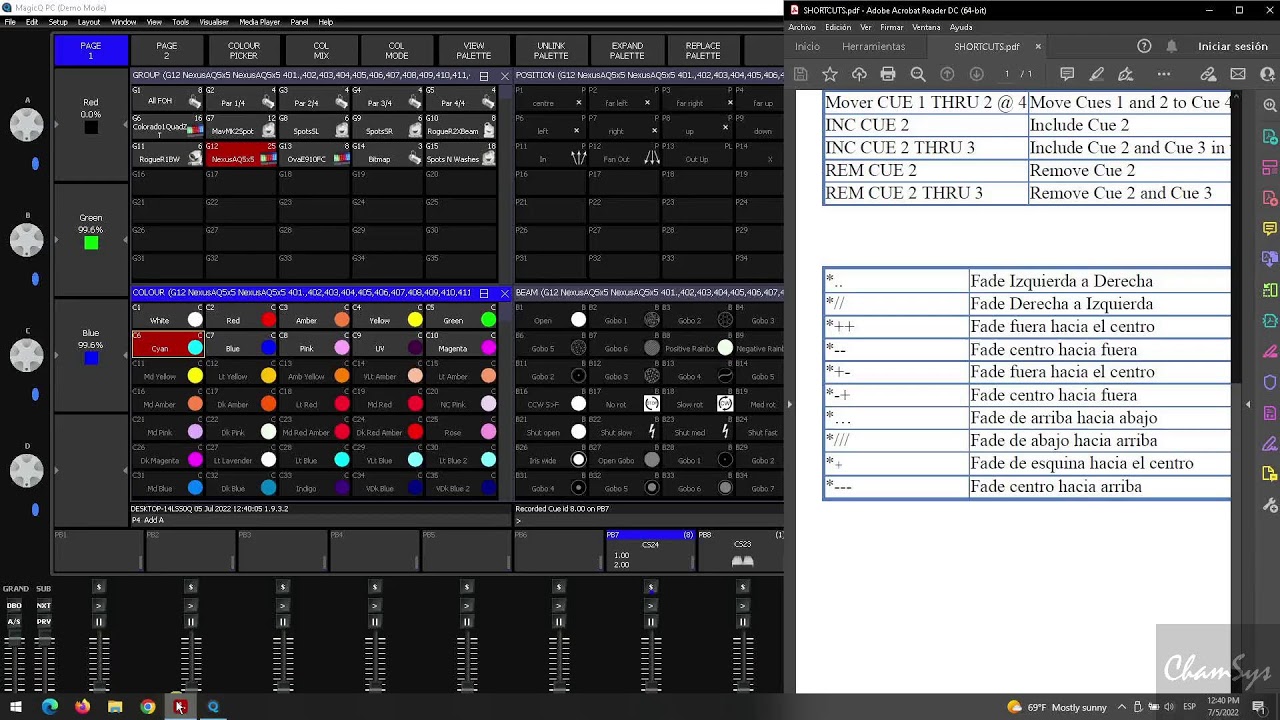The height and width of the screenshot is (720, 1280).
Task: Share a link to the PDF
Action: click(x=1208, y=74)
